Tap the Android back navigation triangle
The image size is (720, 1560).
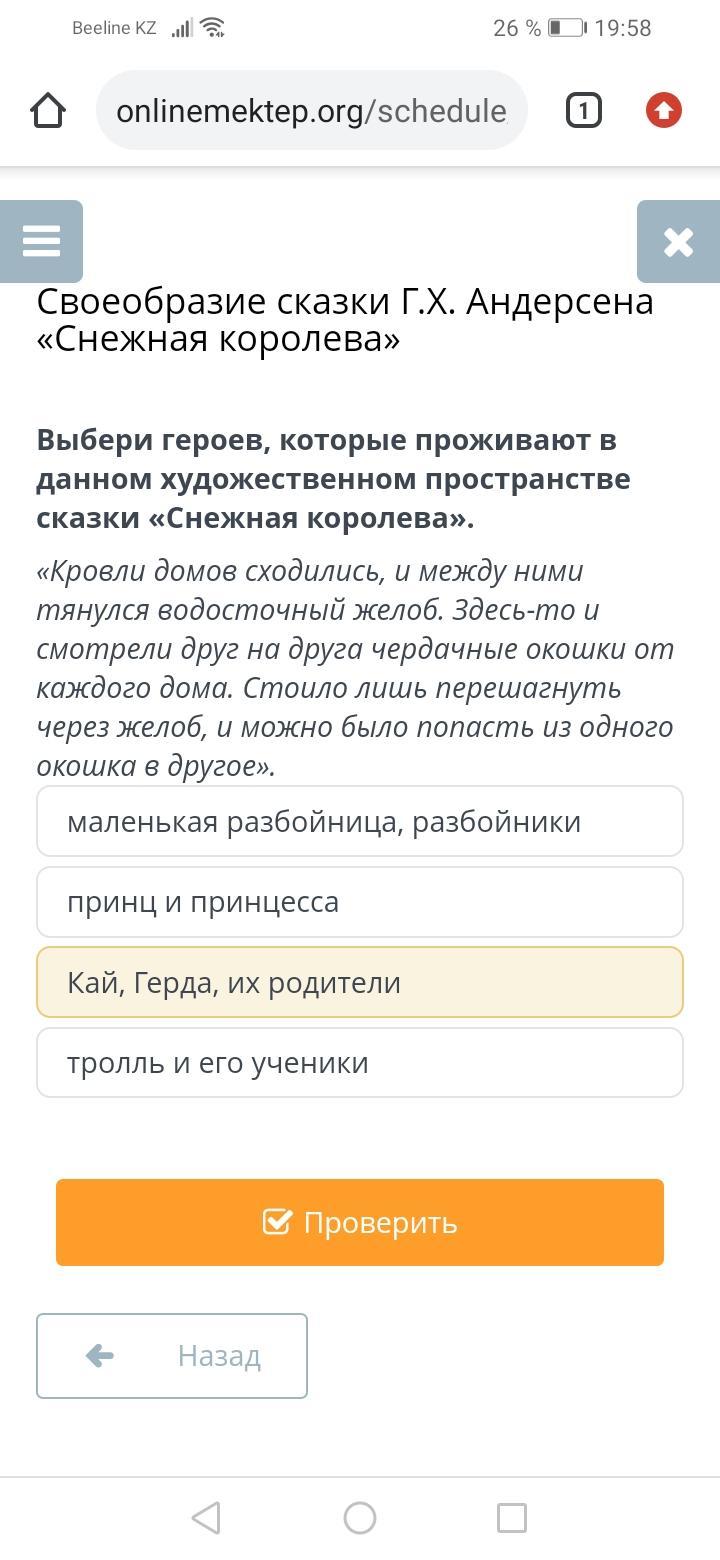tap(206, 1518)
